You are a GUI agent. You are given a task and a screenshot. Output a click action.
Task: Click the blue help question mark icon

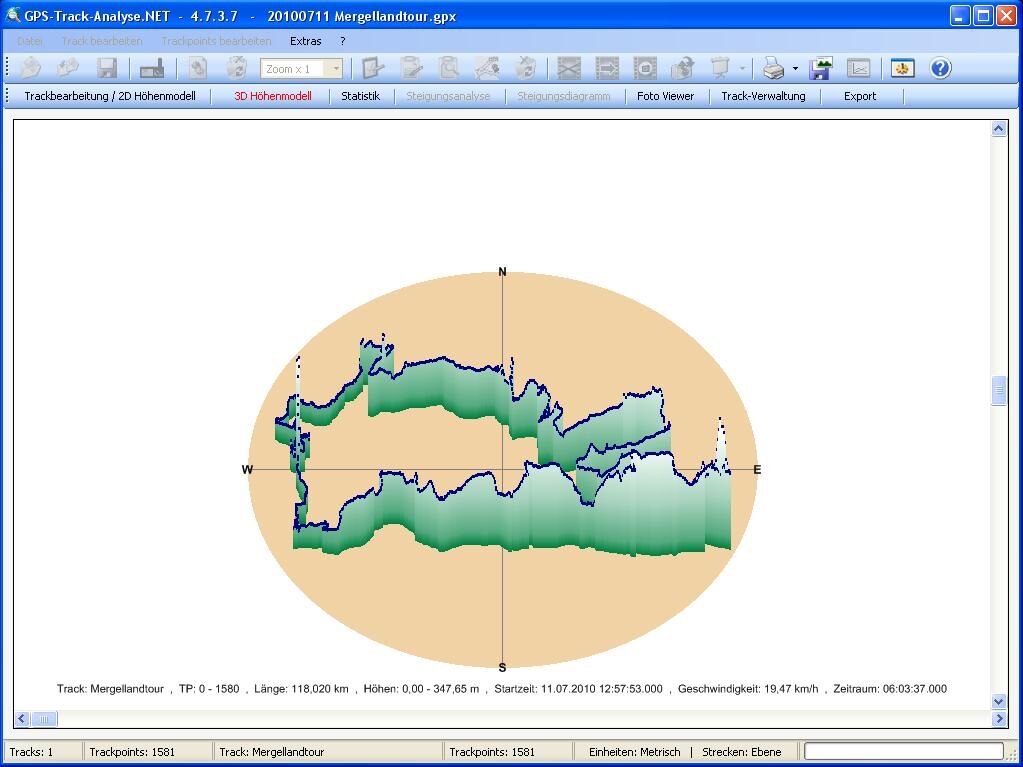940,68
